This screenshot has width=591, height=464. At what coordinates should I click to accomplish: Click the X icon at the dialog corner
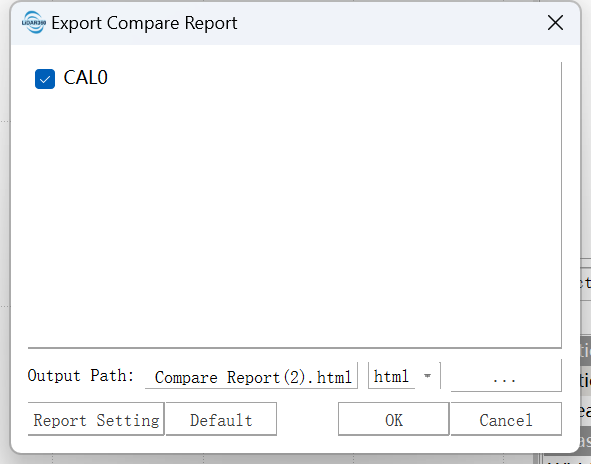(555, 23)
